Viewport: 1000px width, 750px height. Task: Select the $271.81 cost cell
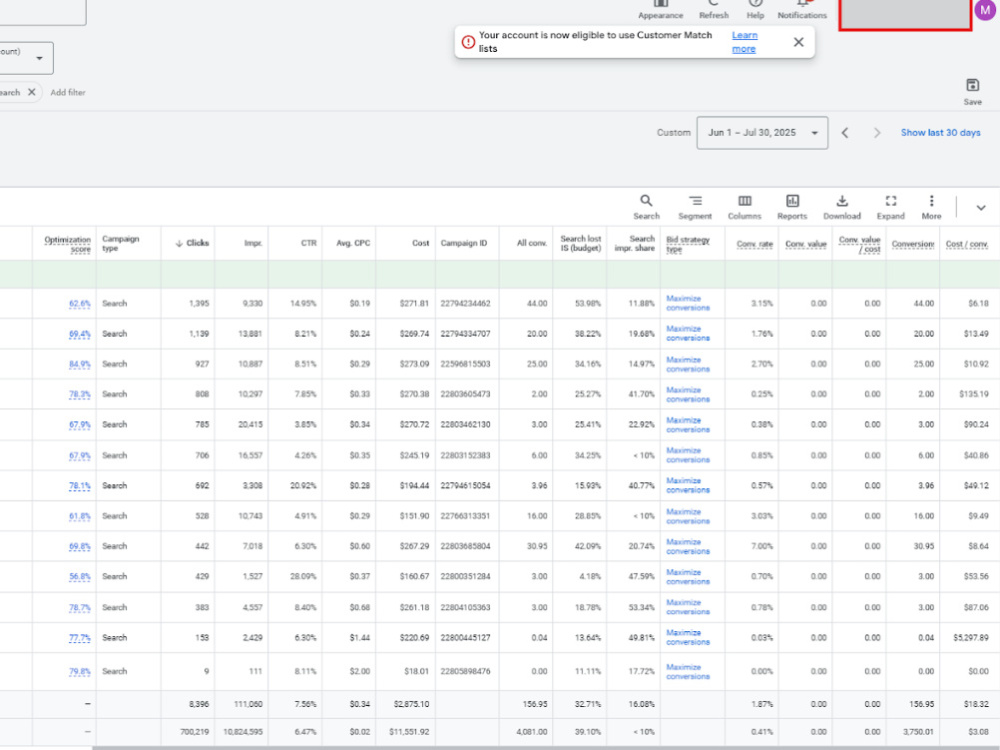pyautogui.click(x=415, y=304)
